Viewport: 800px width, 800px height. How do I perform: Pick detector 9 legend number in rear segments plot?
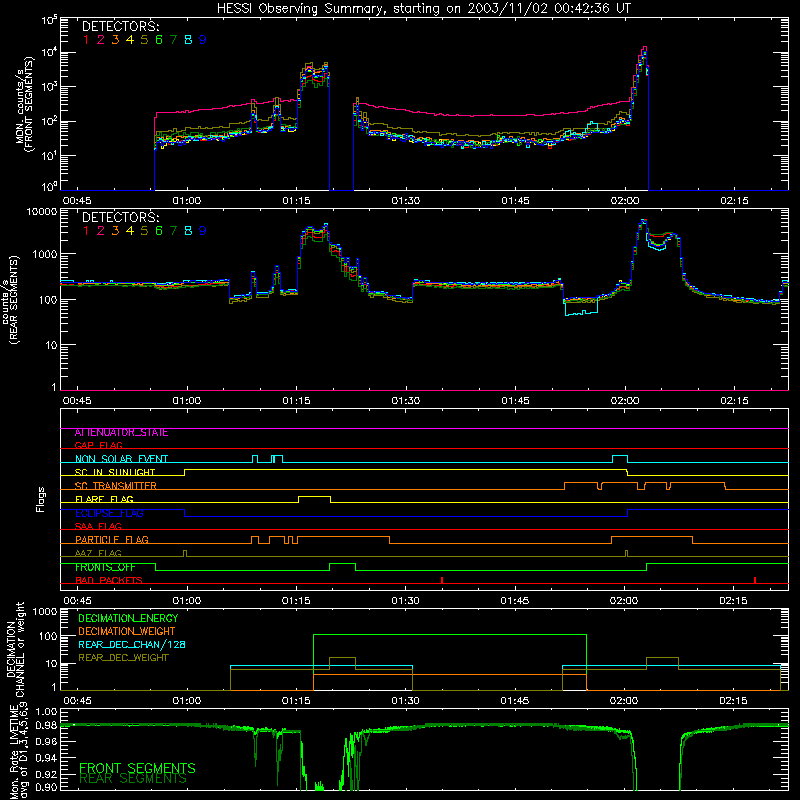click(203, 231)
